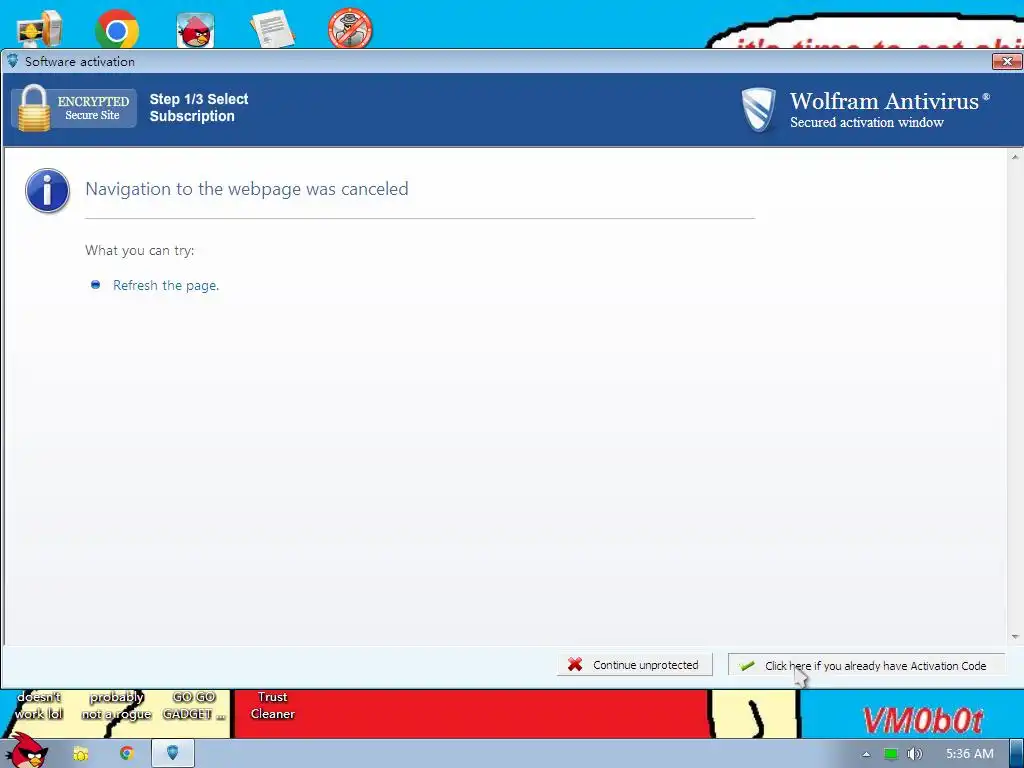Open the 5:36 AM clock

click(x=970, y=754)
